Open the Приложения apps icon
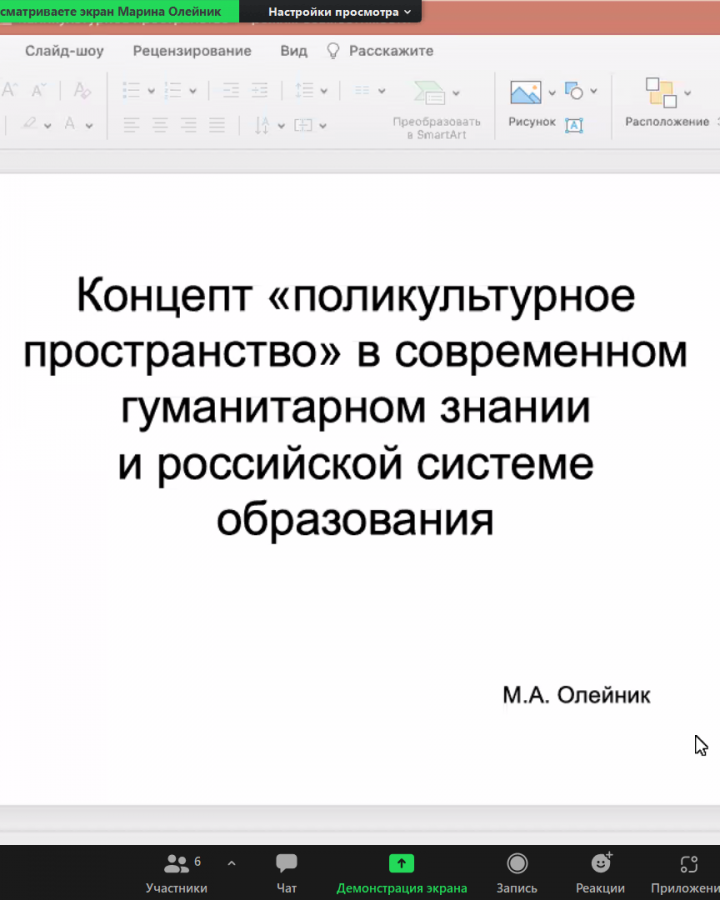The height and width of the screenshot is (900, 720). tap(688, 872)
